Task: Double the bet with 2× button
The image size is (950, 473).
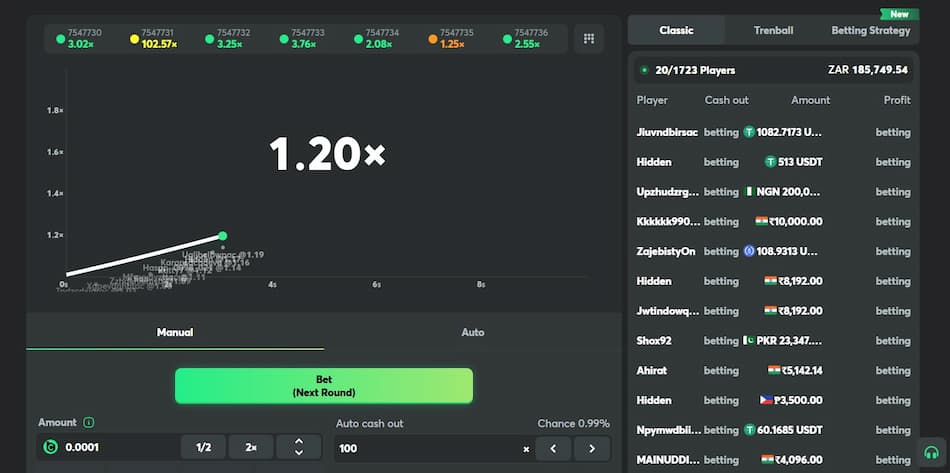Action: tap(251, 447)
